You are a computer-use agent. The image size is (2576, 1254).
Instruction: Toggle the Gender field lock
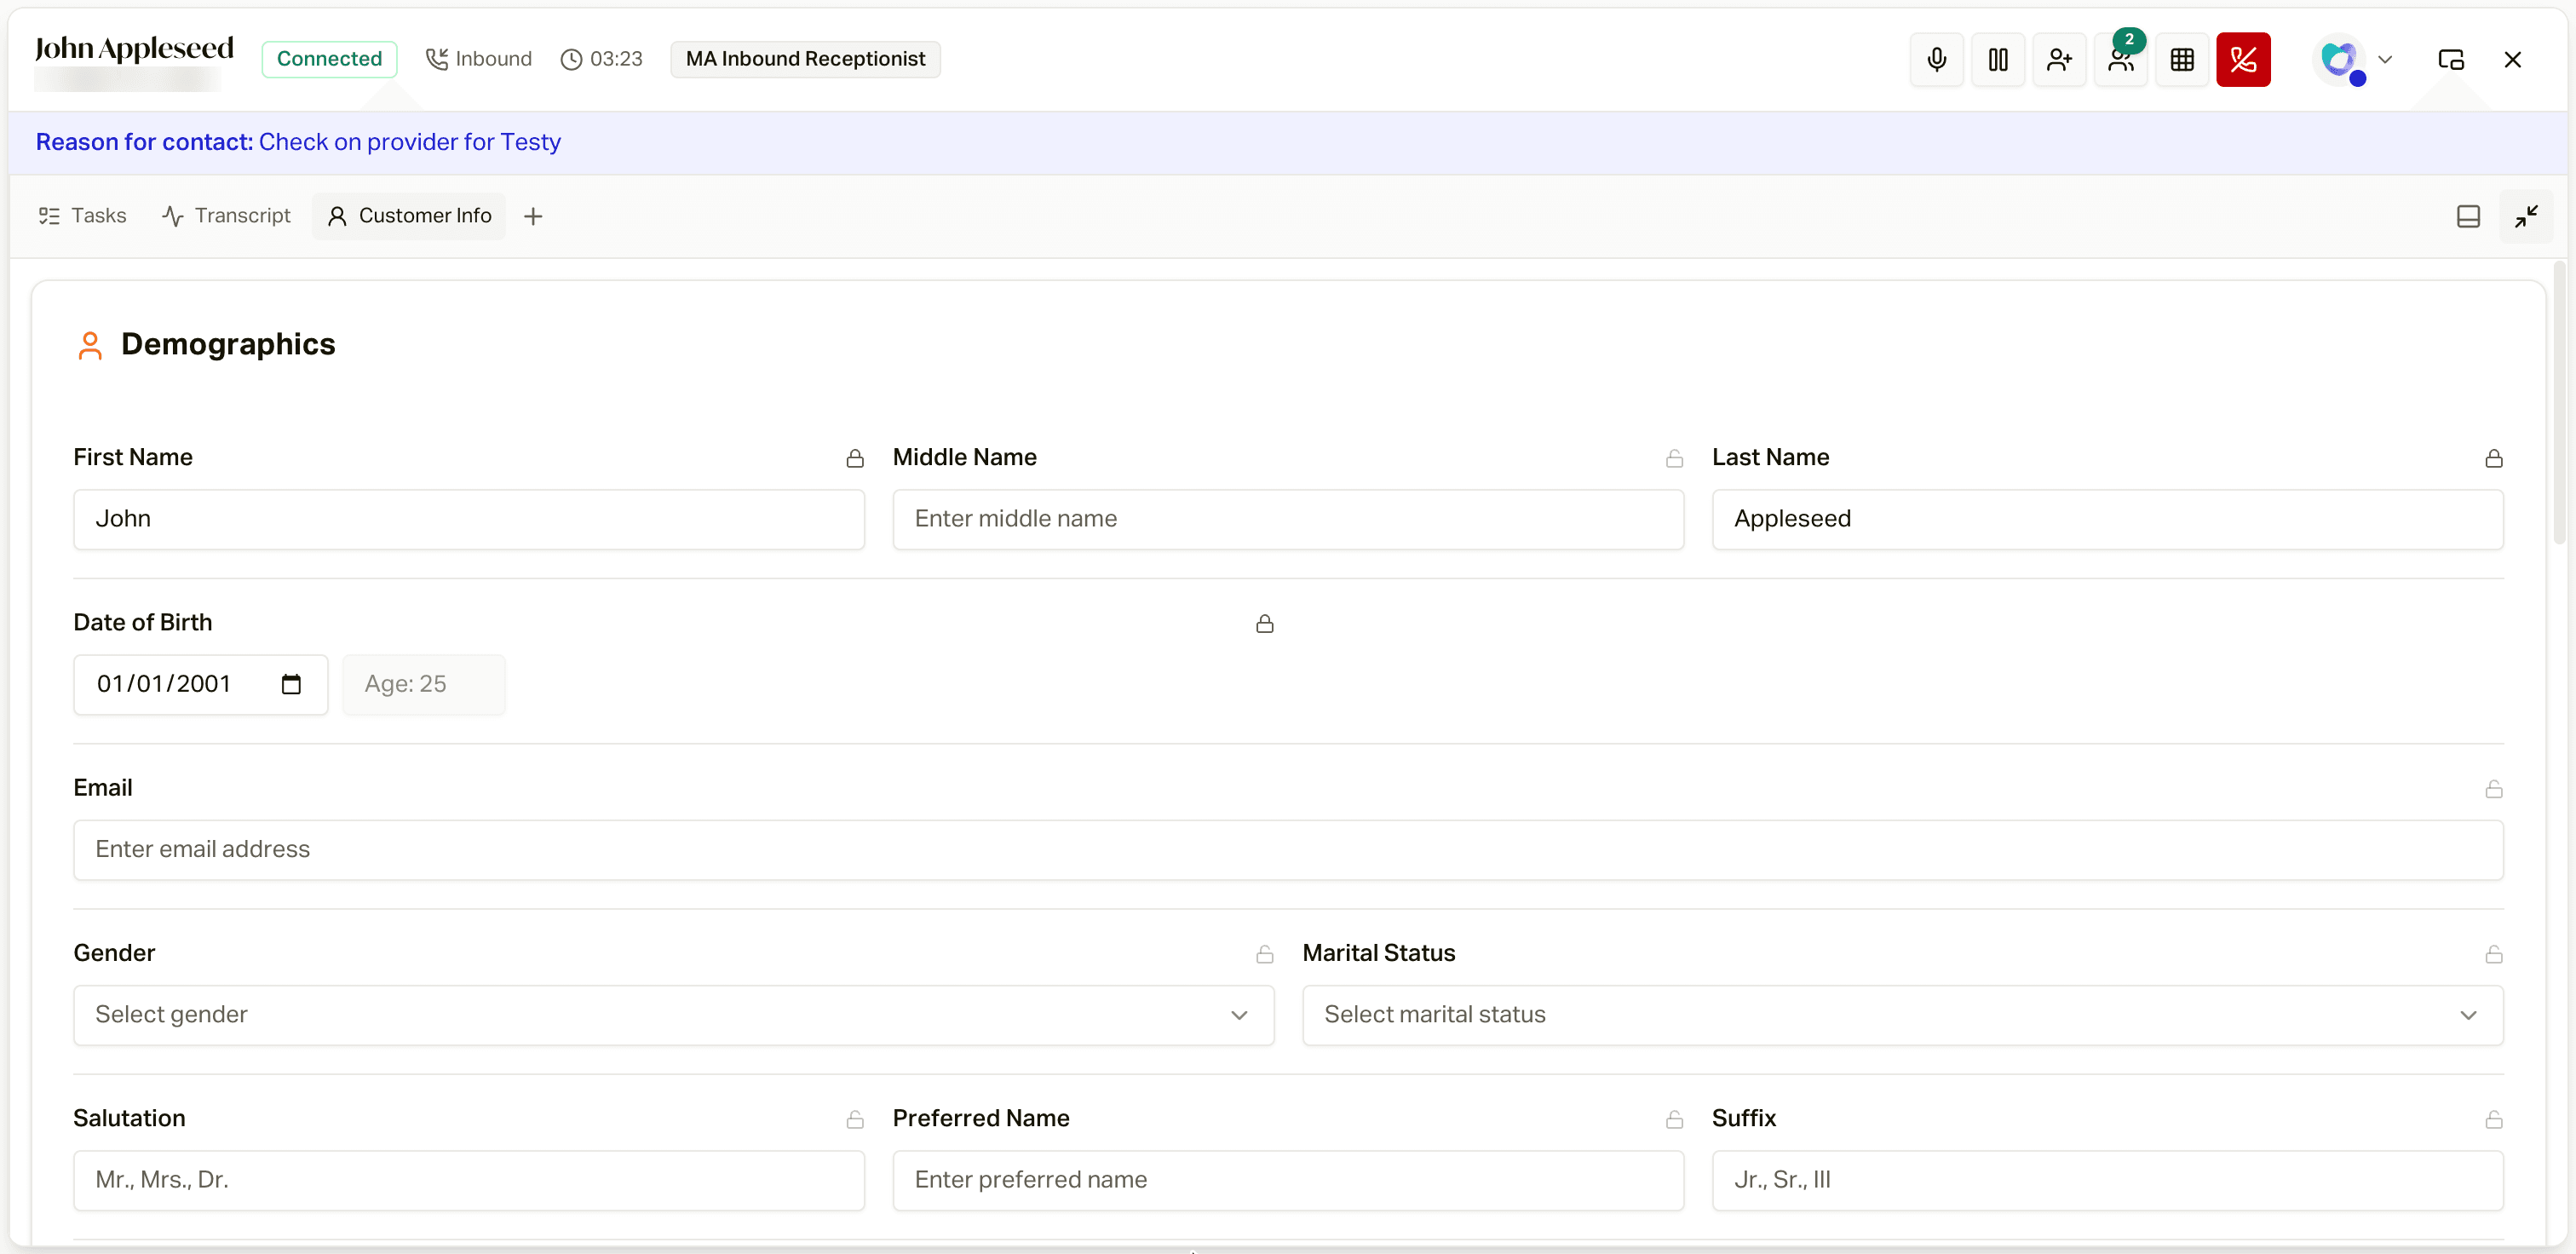click(1265, 954)
